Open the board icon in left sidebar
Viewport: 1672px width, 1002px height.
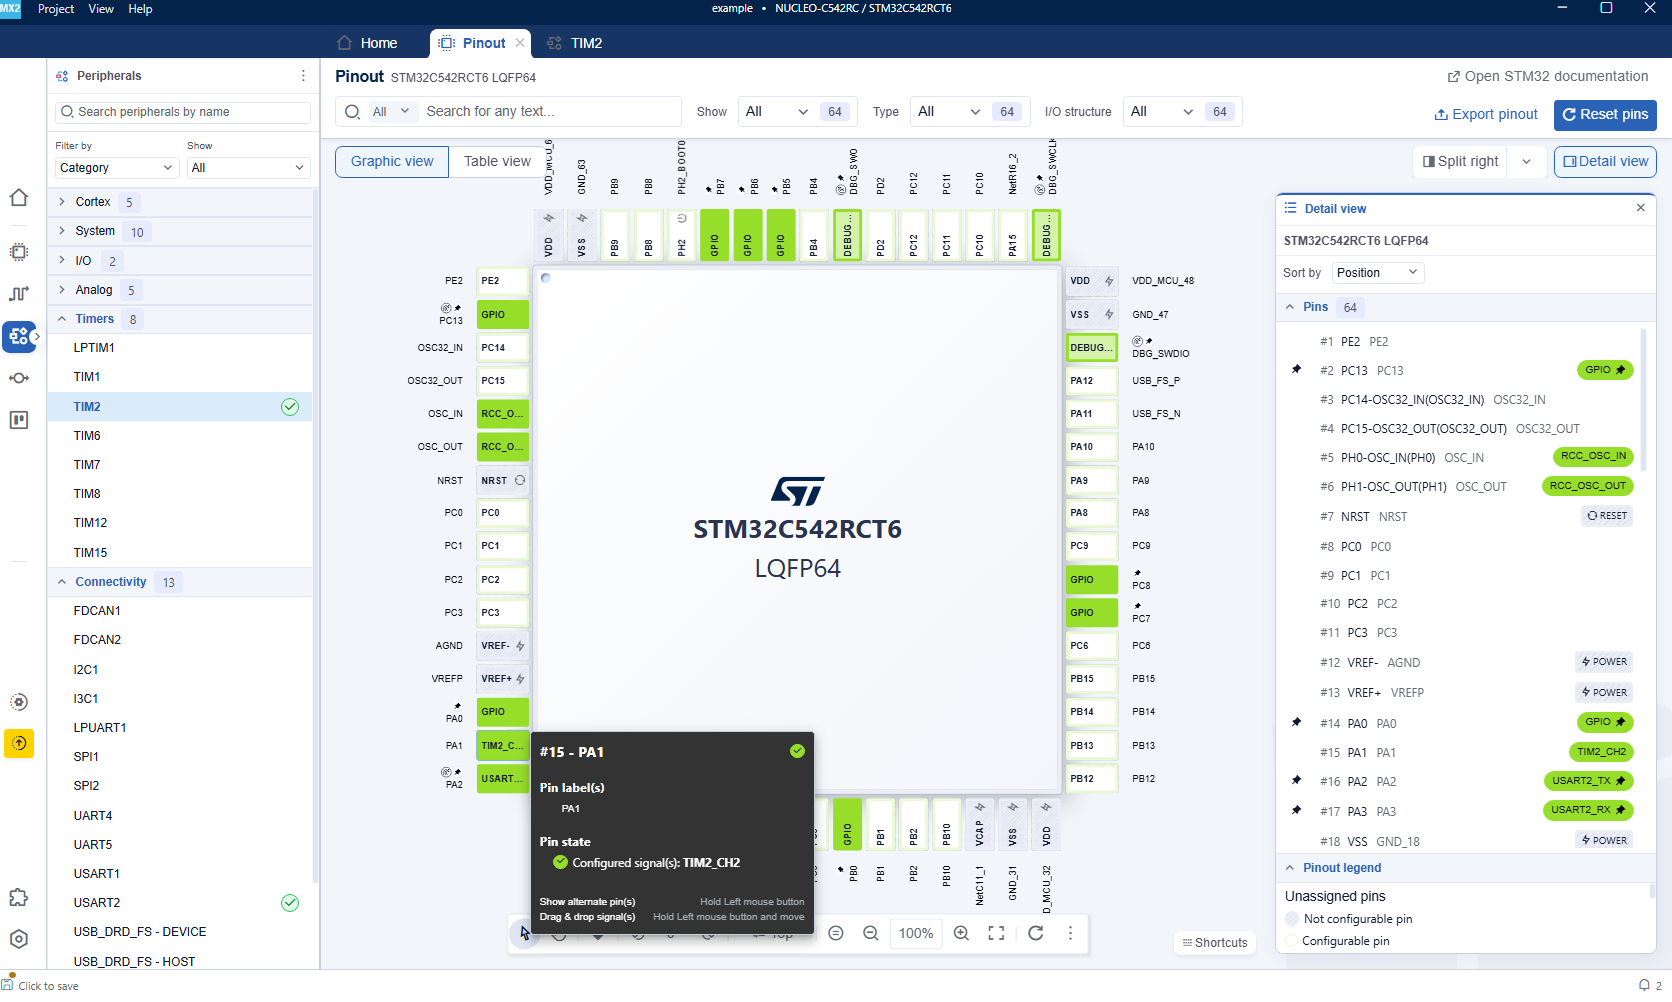[19, 420]
